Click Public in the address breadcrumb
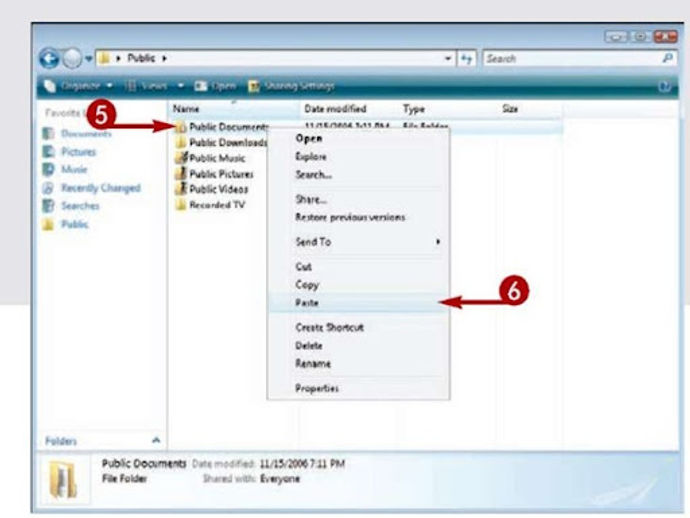This screenshot has height=518, width=690. 141,58
